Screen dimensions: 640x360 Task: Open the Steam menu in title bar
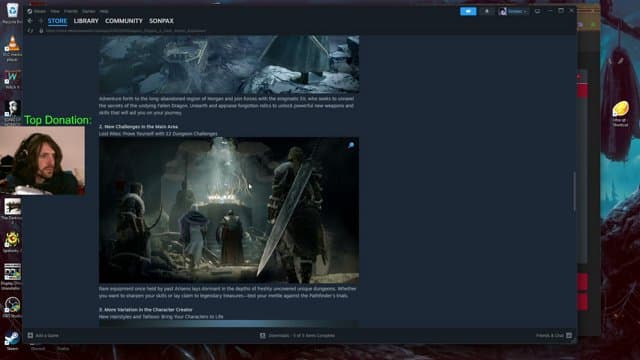(40, 11)
